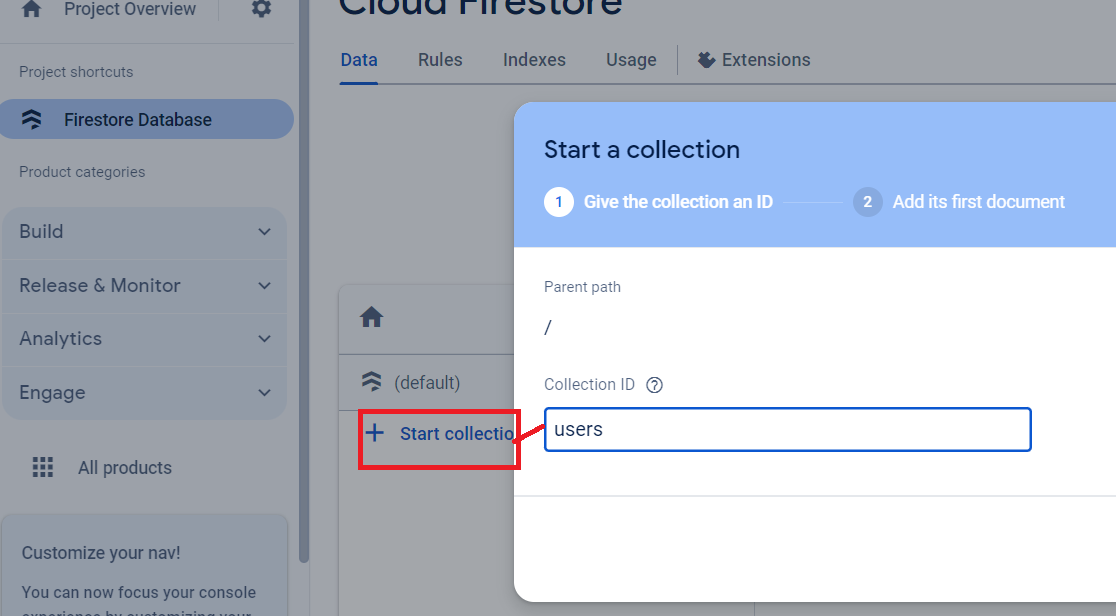Click the All products grid icon
The width and height of the screenshot is (1116, 616).
coord(42,467)
